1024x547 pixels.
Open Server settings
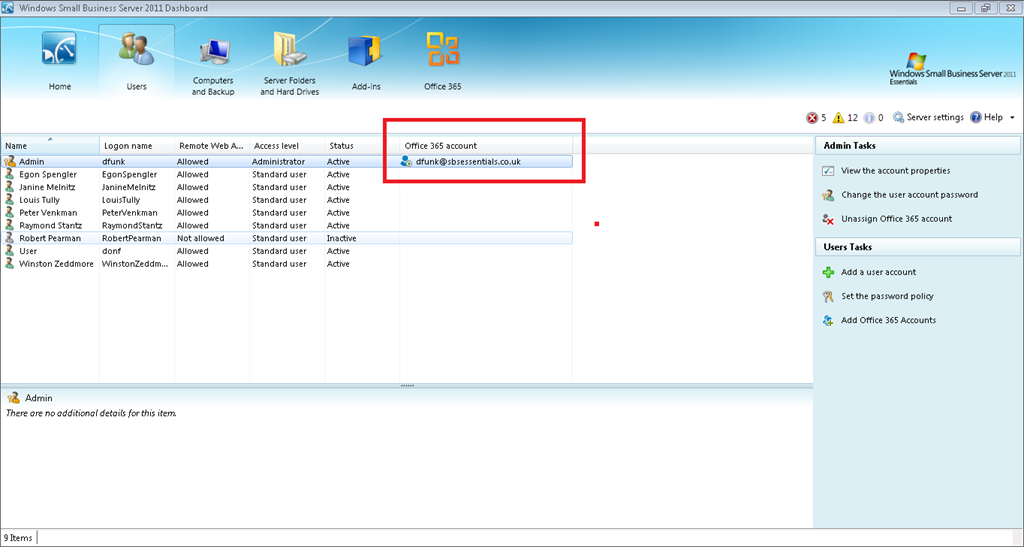(x=928, y=118)
